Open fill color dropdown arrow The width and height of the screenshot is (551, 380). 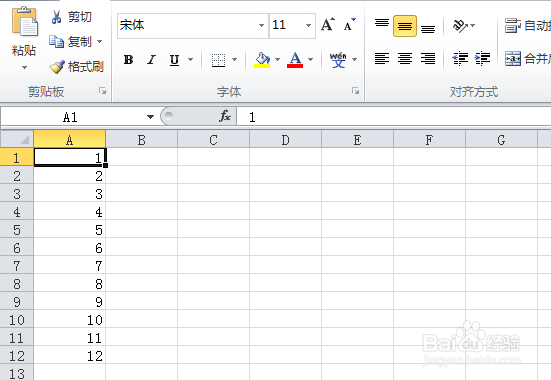pos(277,59)
